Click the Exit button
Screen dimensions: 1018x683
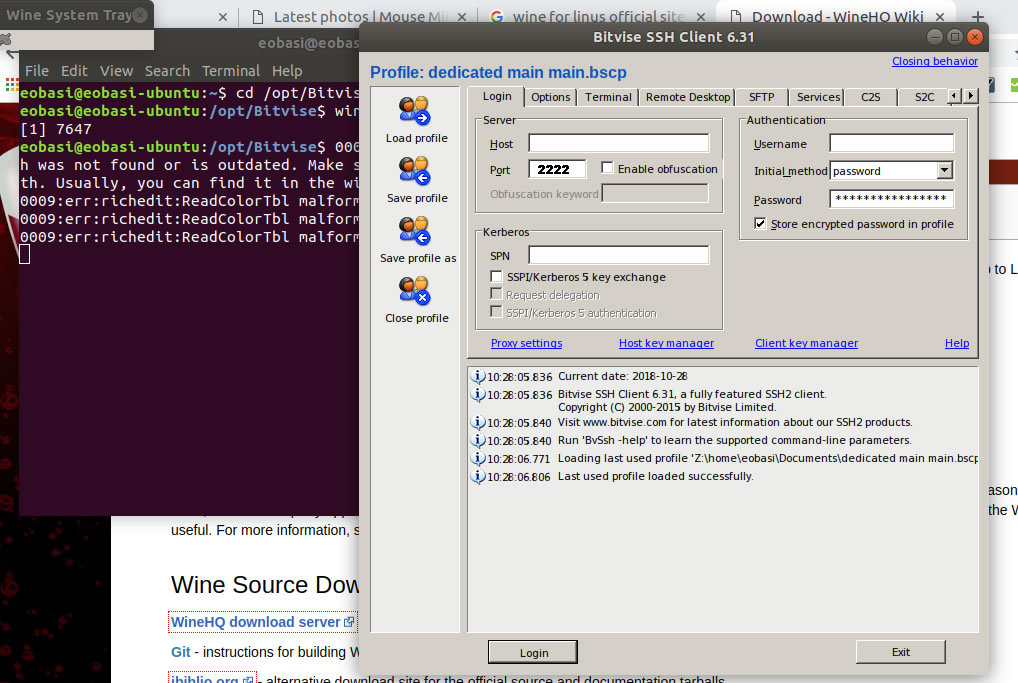900,652
